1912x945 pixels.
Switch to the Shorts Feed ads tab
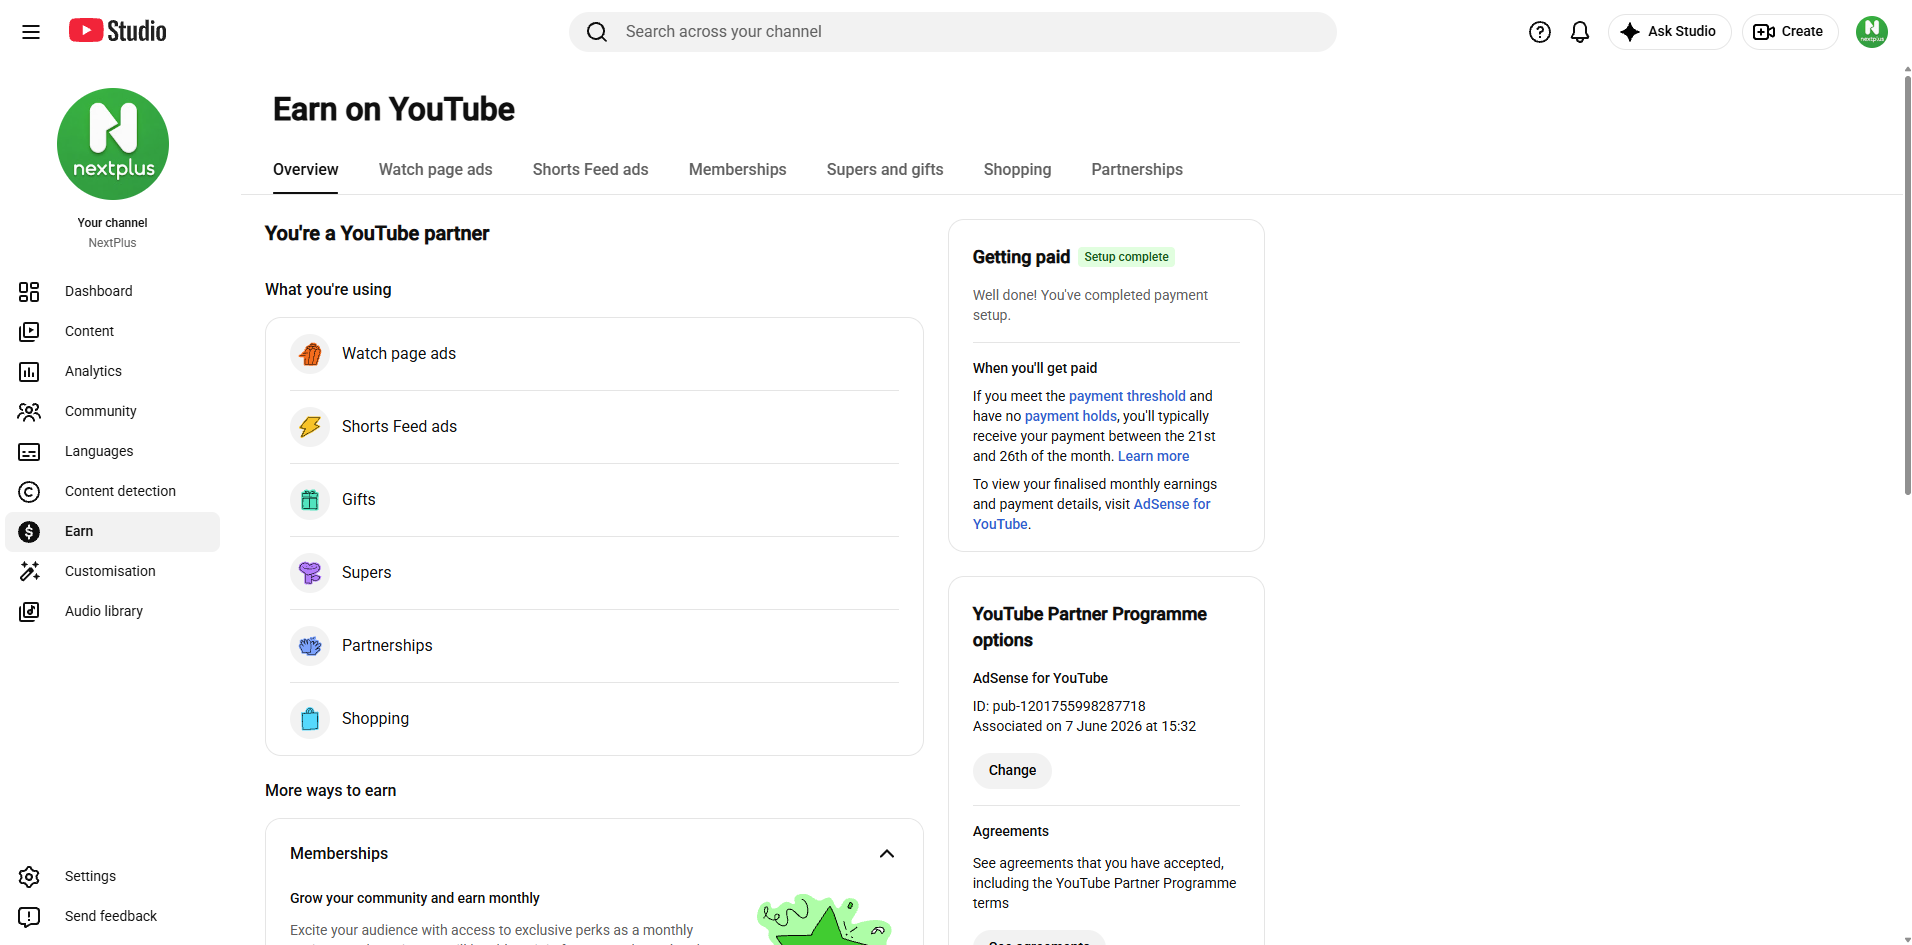tap(590, 170)
